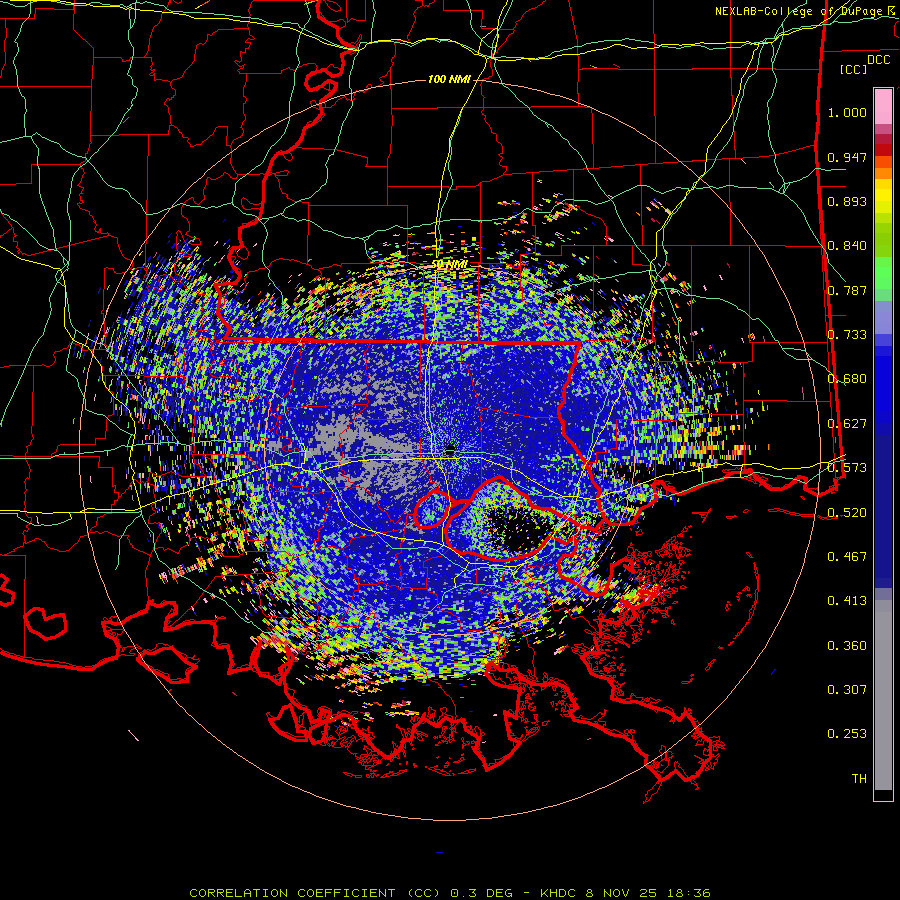Click the 0.573 color scale value
Viewport: 900px width, 900px height.
coord(847,468)
